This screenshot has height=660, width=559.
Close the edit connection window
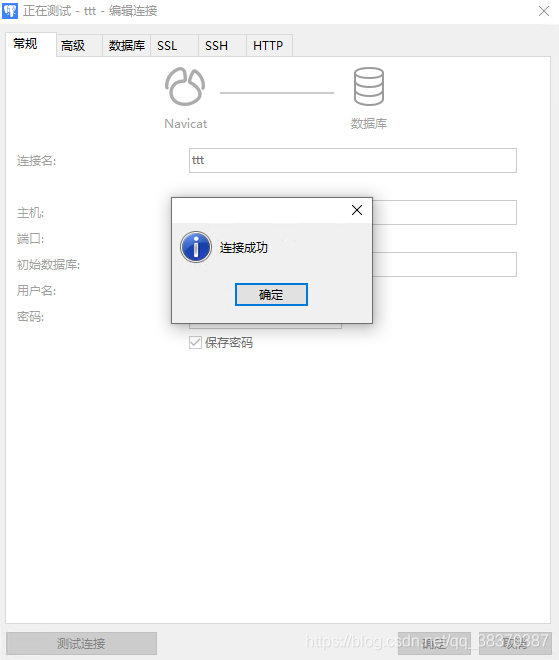[544, 11]
